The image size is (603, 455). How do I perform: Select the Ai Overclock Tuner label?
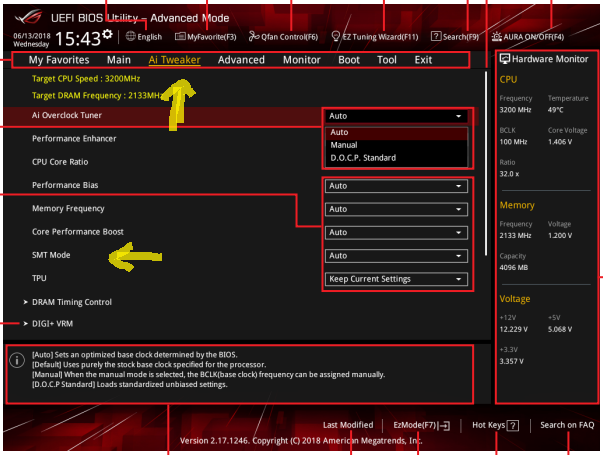(67, 115)
